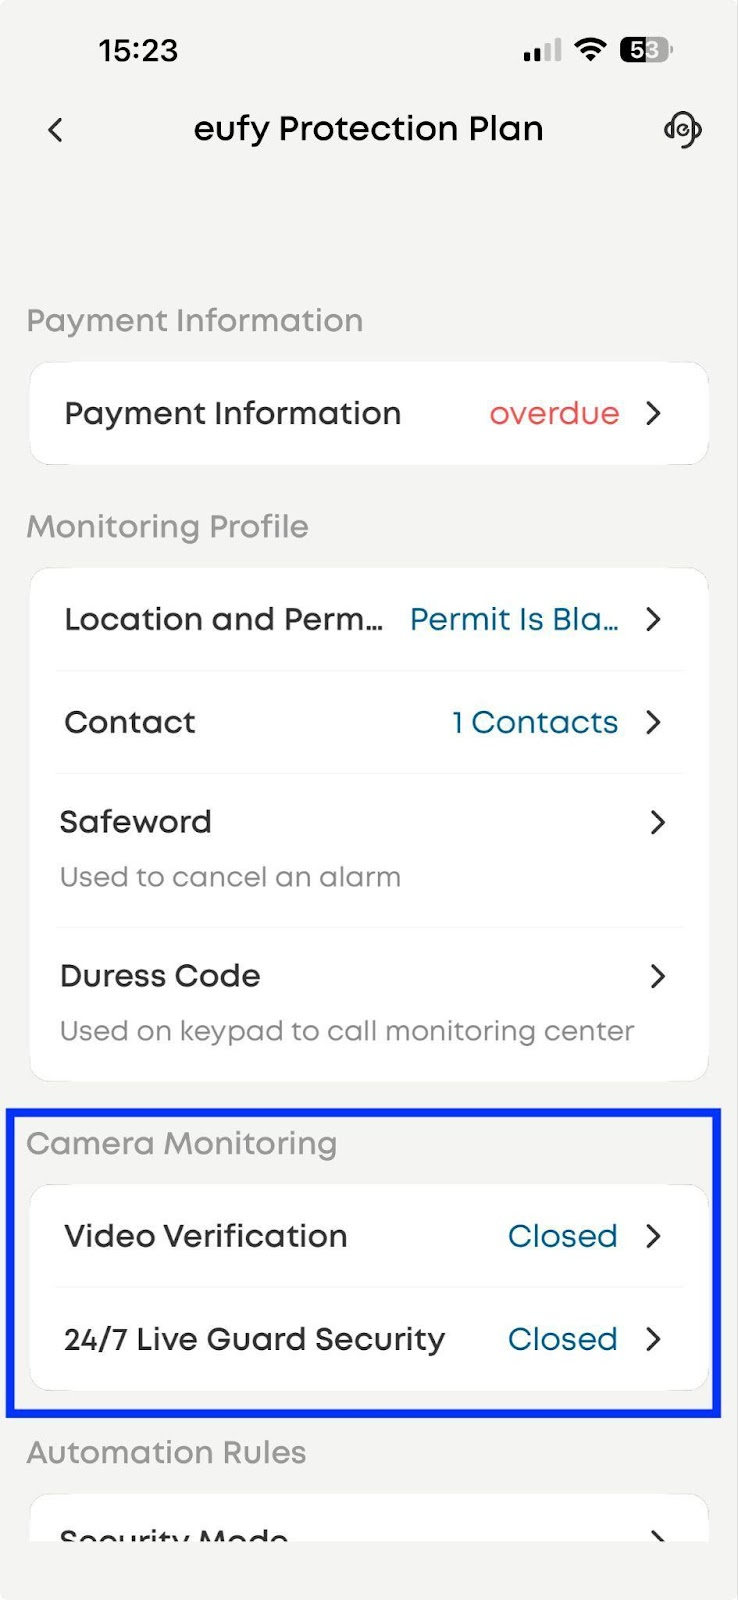
Task: Tap the battery level indicator
Action: click(646, 49)
